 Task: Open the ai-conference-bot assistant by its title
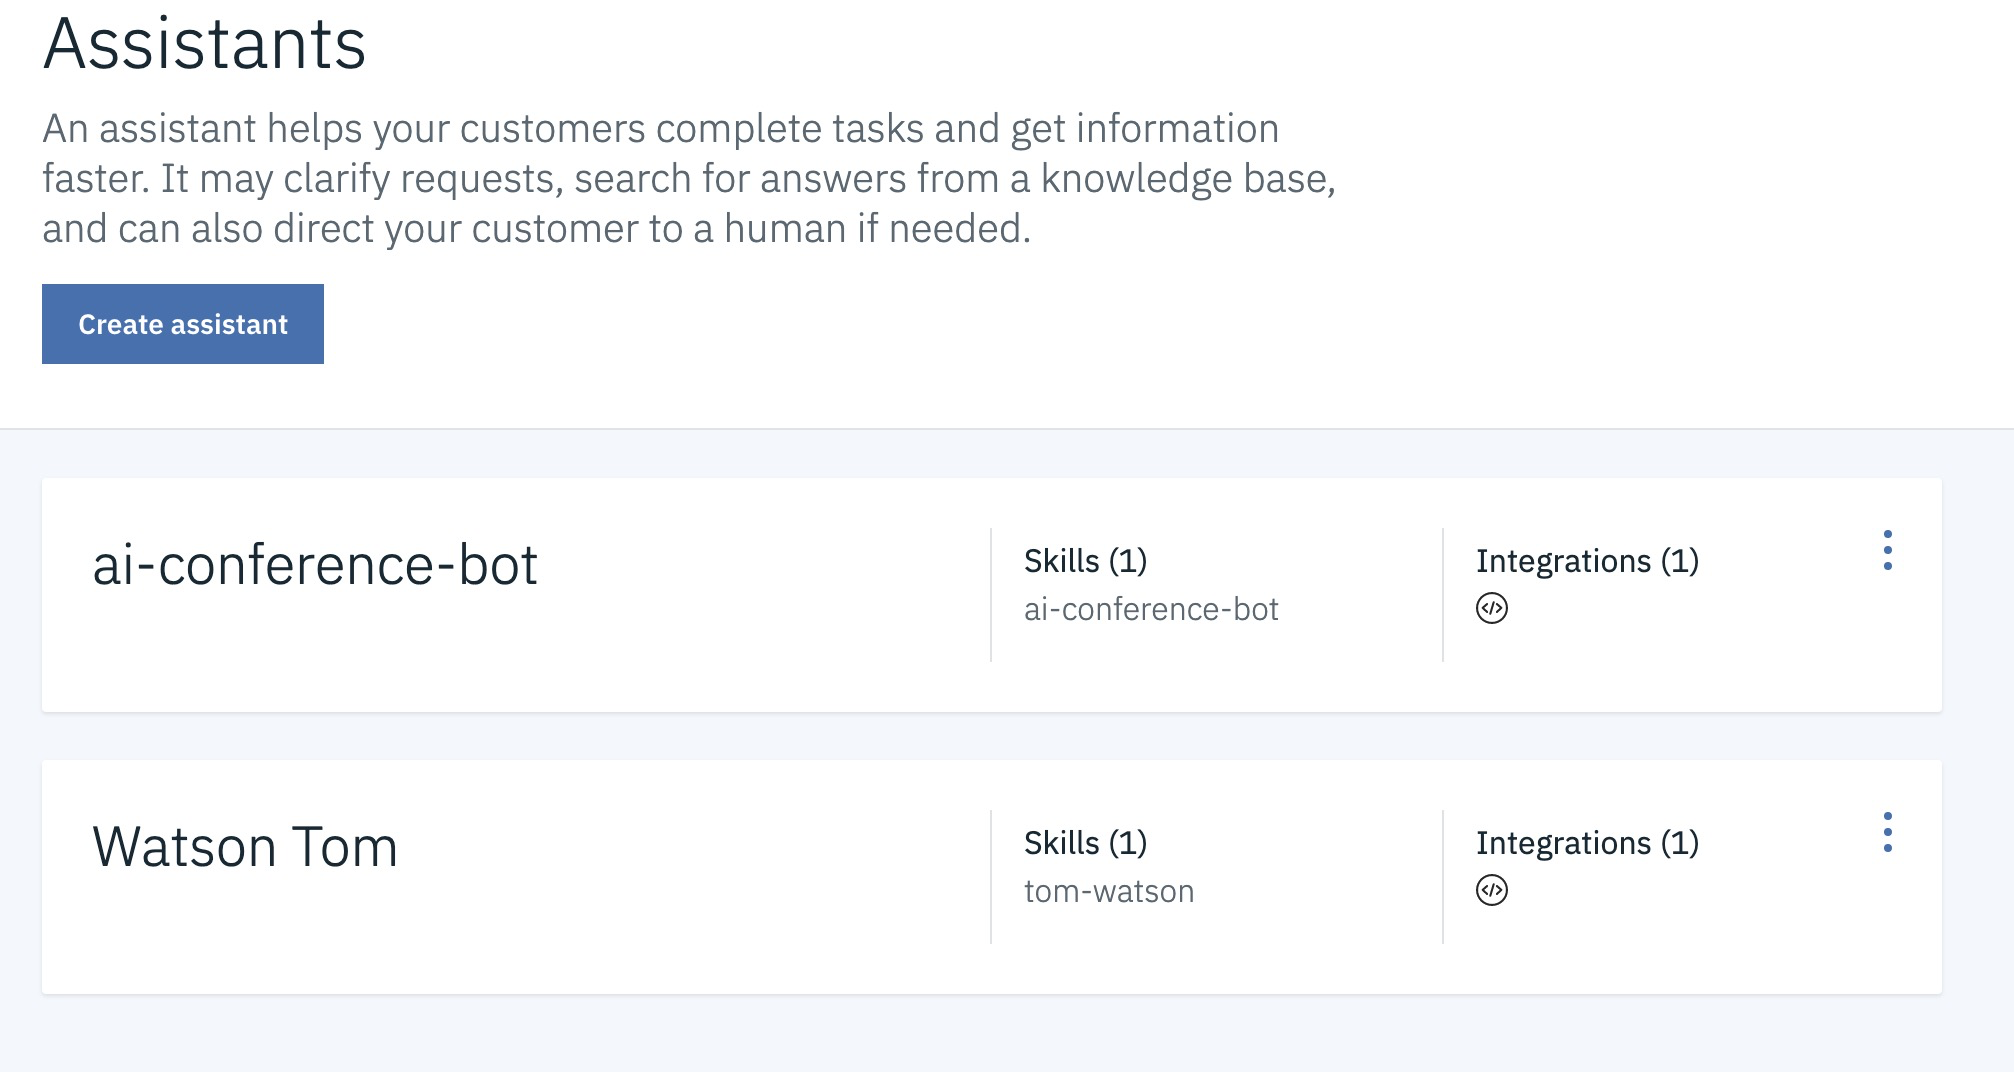coord(315,565)
